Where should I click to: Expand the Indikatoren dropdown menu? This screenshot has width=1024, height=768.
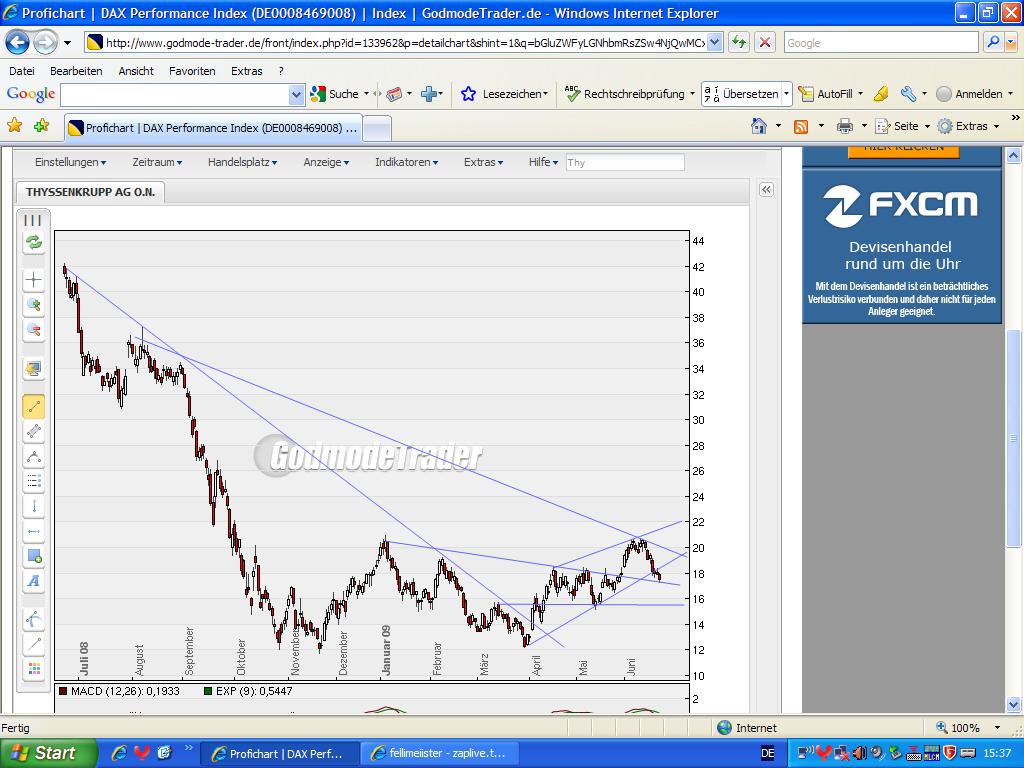(407, 162)
